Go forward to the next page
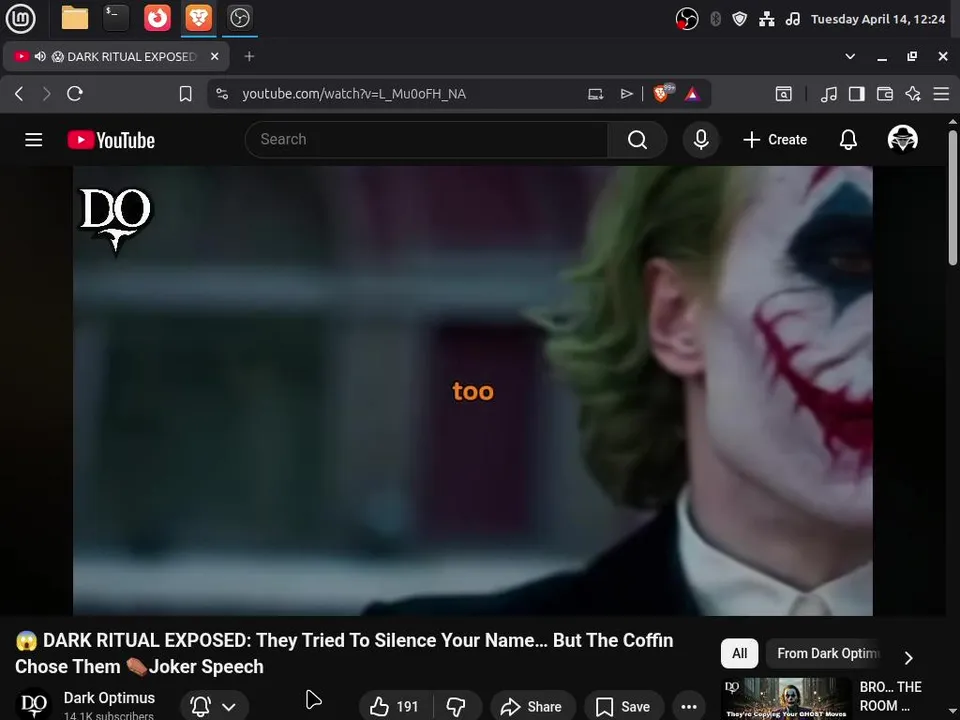 pos(47,94)
